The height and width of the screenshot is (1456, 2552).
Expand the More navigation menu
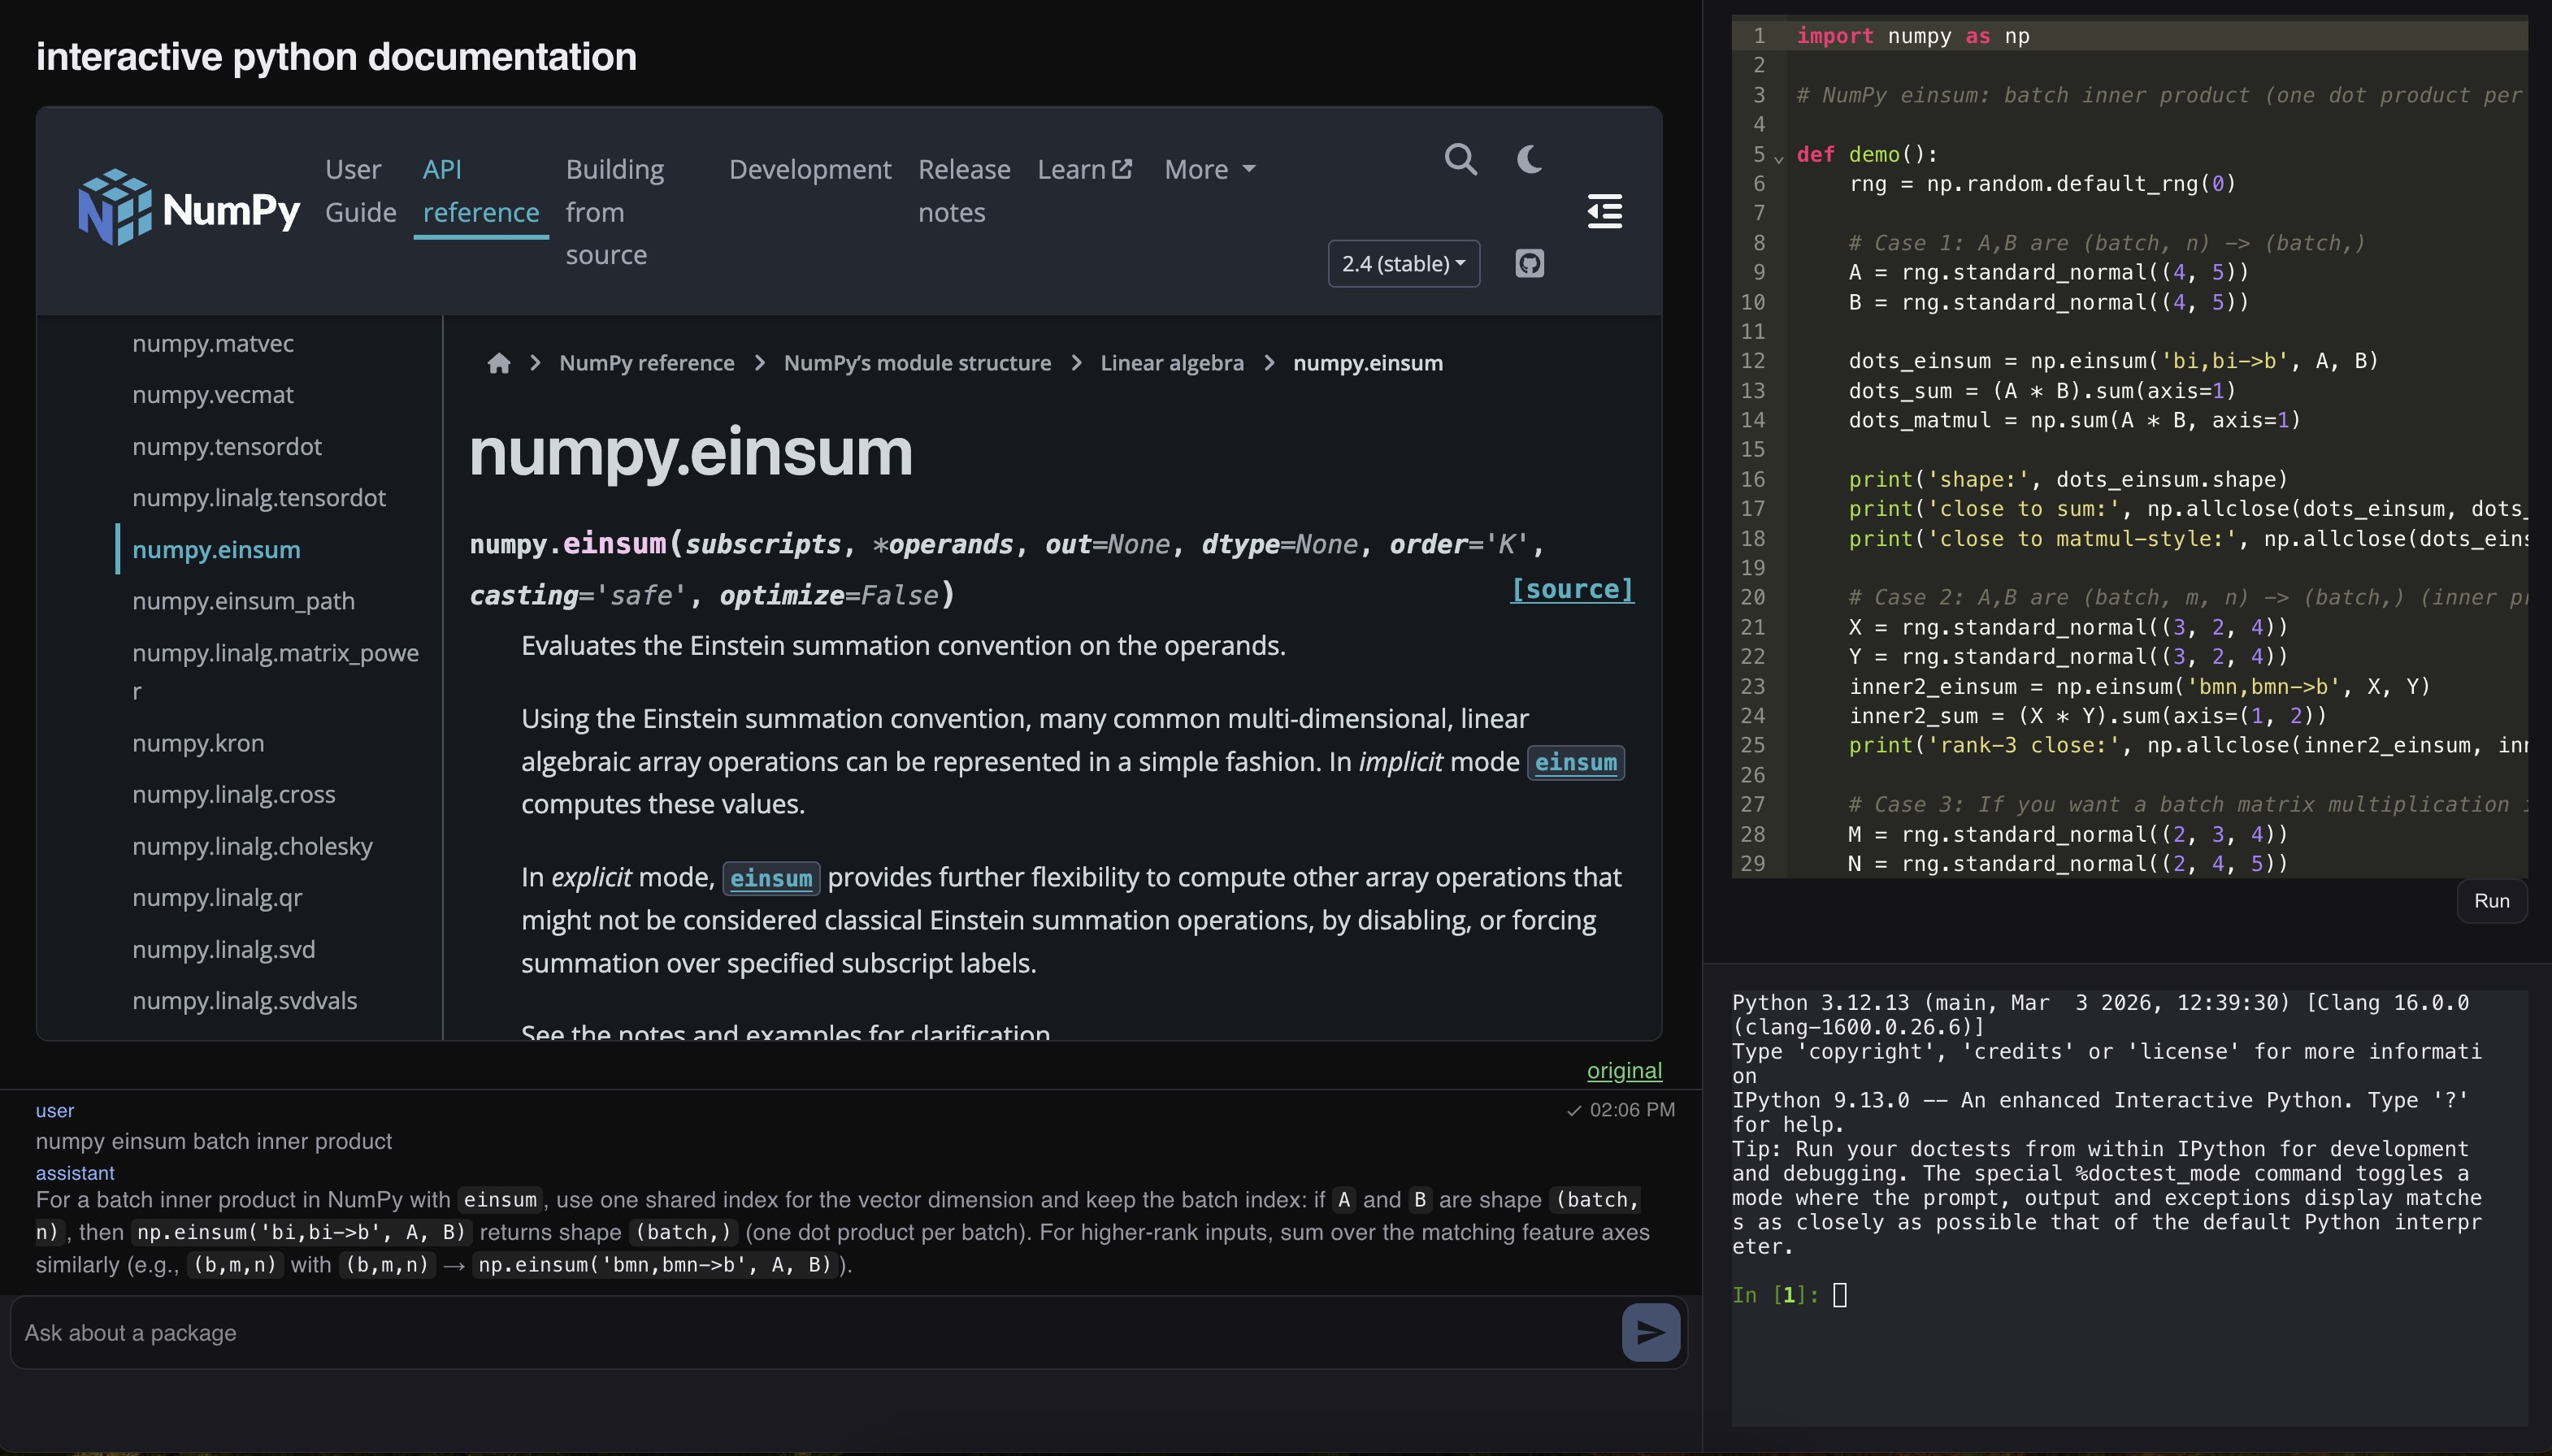[1209, 170]
